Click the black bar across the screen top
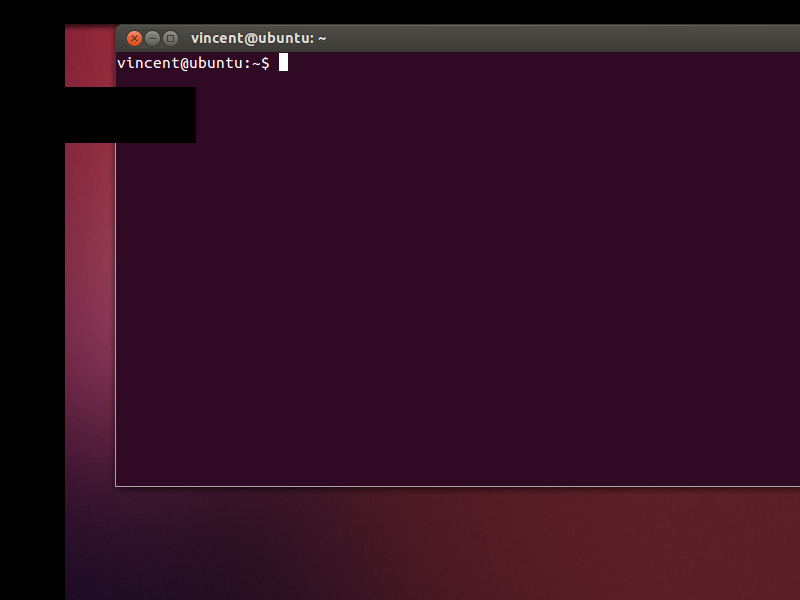 (x=400, y=10)
